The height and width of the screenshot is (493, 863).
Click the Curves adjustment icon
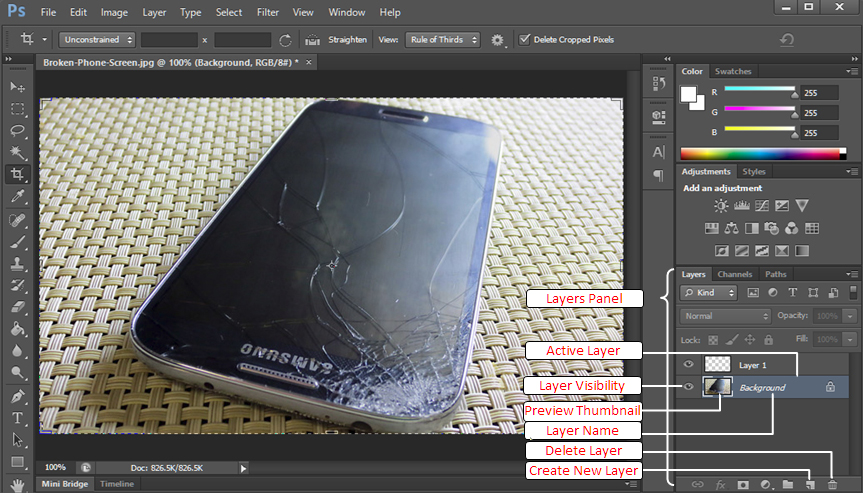762,206
